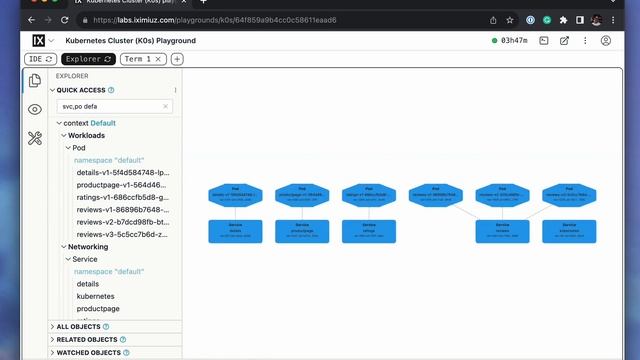Open the dropdown chevron next to the iX logo
640x360 pixels.
click(51, 40)
